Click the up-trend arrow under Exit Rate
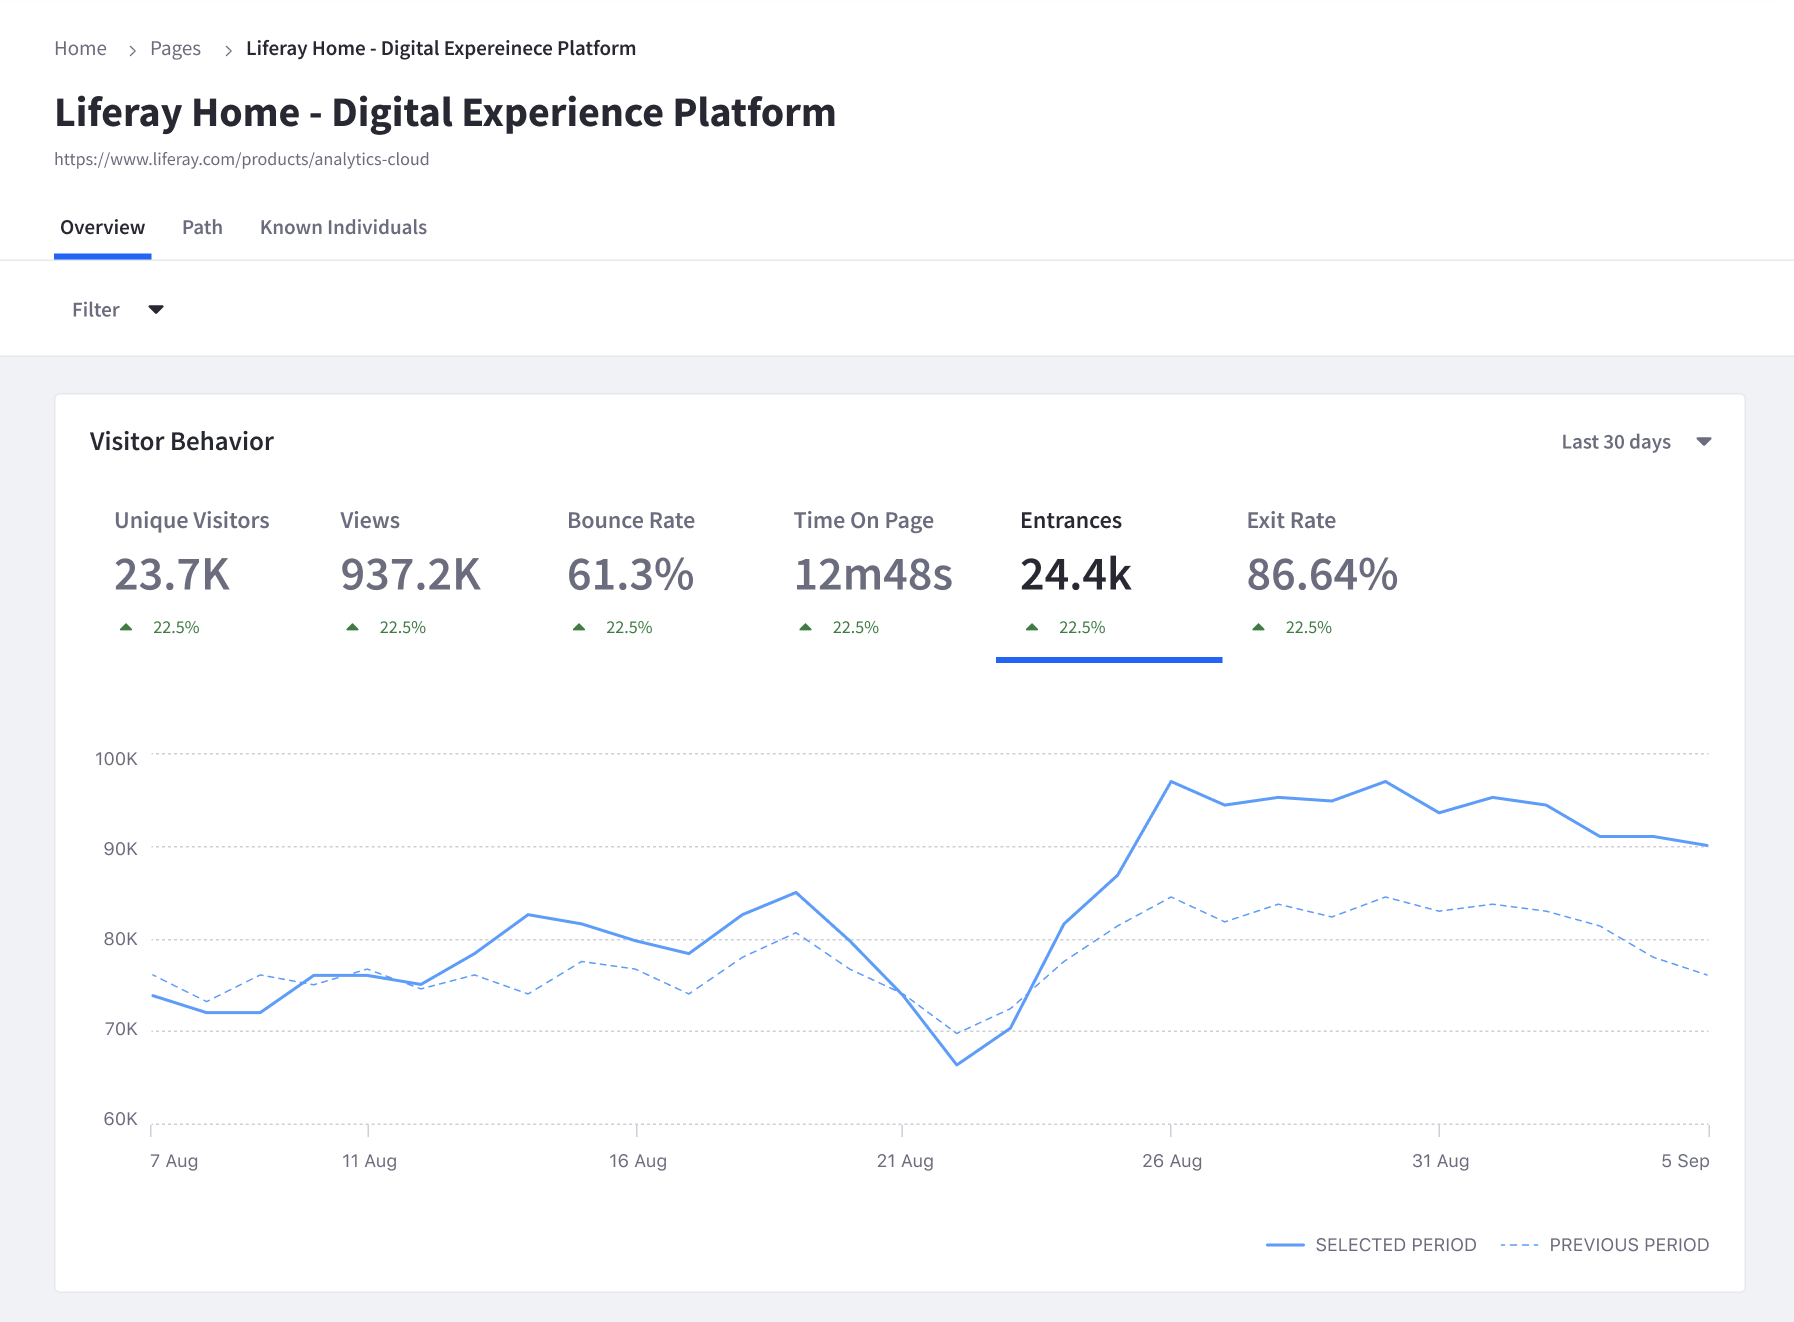This screenshot has height=1322, width=1794. (x=1258, y=627)
